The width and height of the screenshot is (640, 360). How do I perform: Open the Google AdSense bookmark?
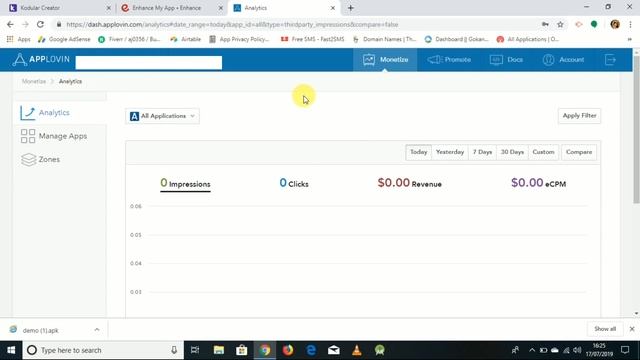point(64,39)
